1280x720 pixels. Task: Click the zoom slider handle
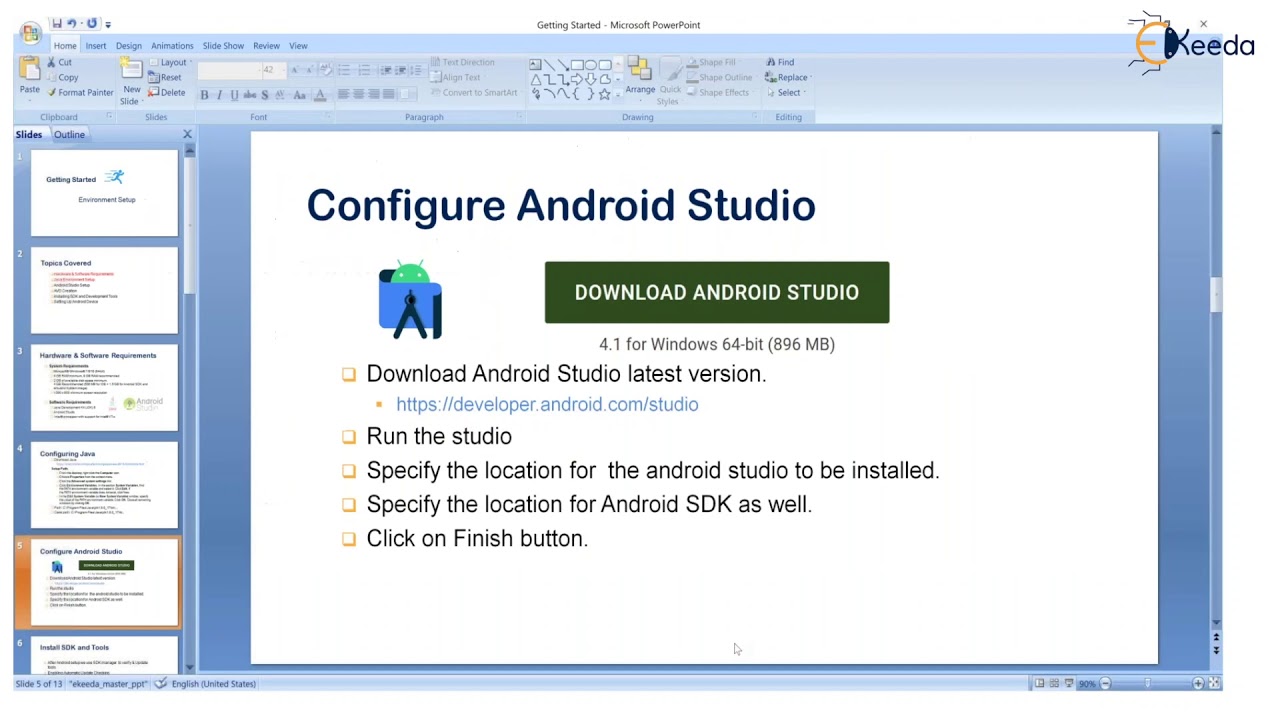tap(1148, 684)
